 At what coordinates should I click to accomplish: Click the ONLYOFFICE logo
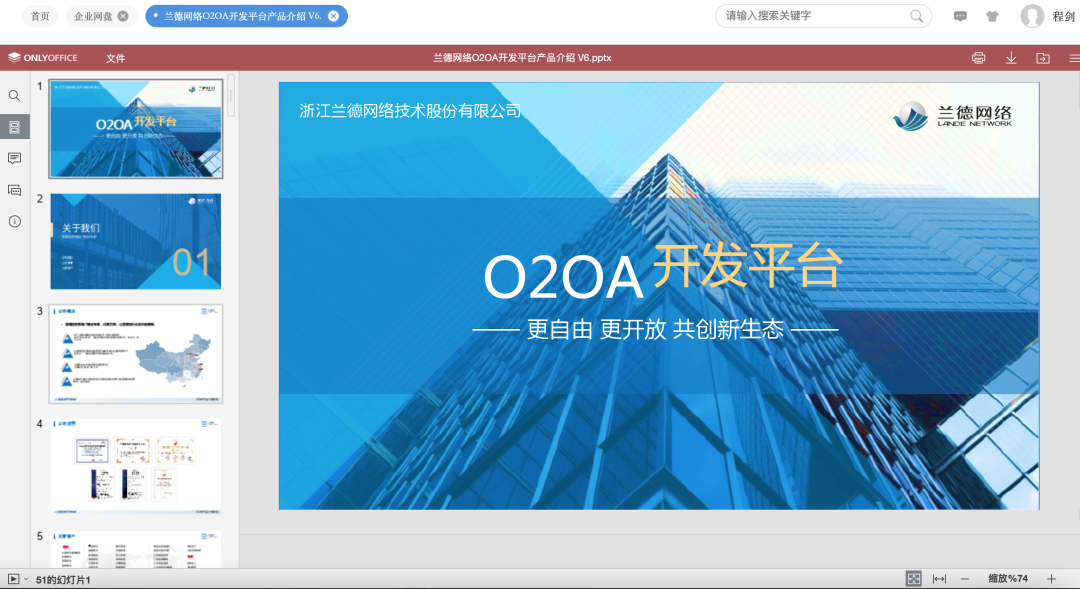43,58
